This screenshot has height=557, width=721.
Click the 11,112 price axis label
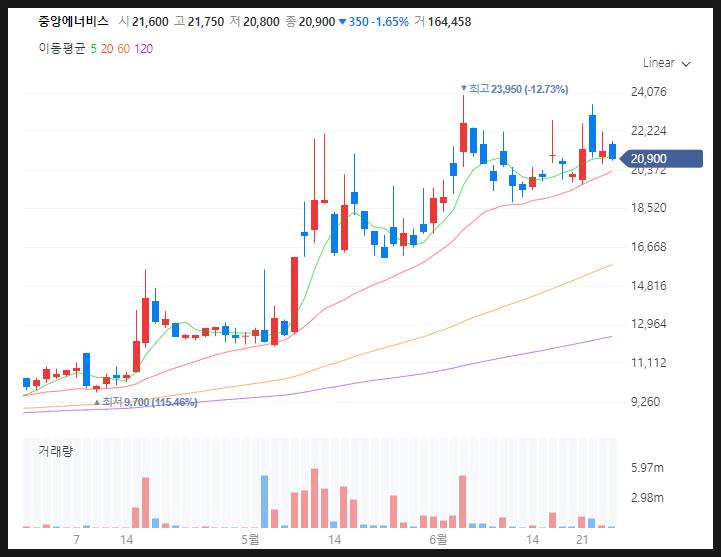(648, 363)
